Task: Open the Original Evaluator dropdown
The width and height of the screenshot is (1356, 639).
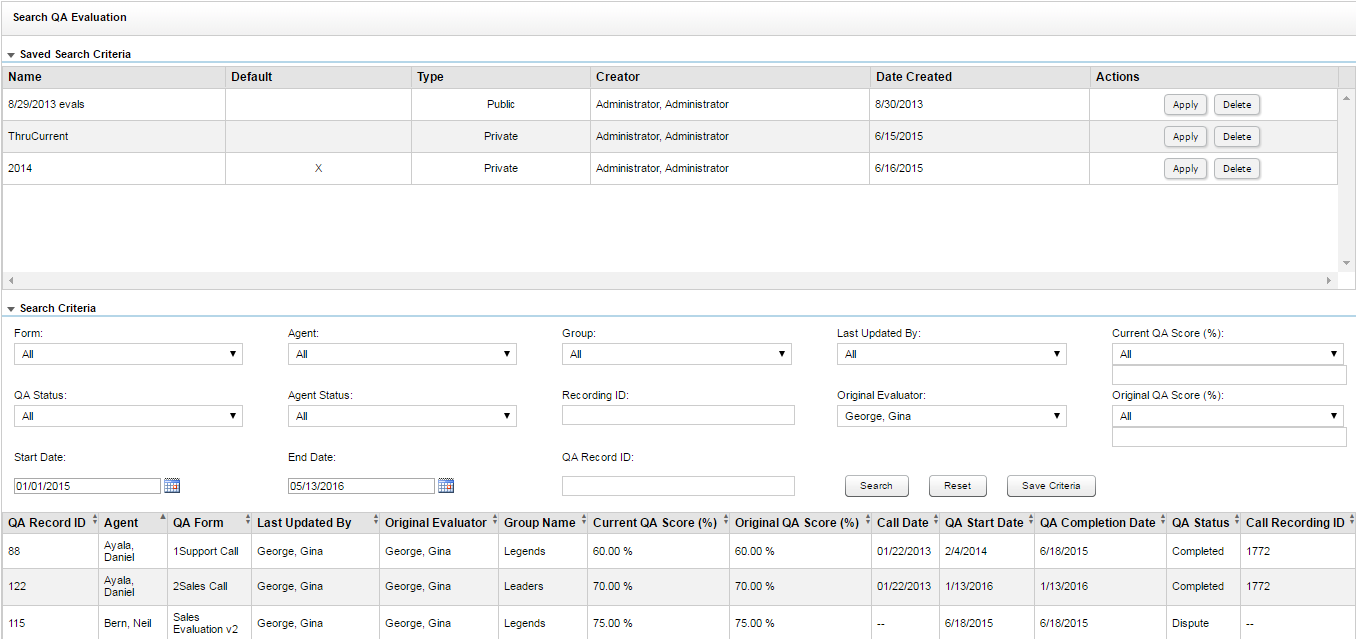Action: [x=951, y=416]
